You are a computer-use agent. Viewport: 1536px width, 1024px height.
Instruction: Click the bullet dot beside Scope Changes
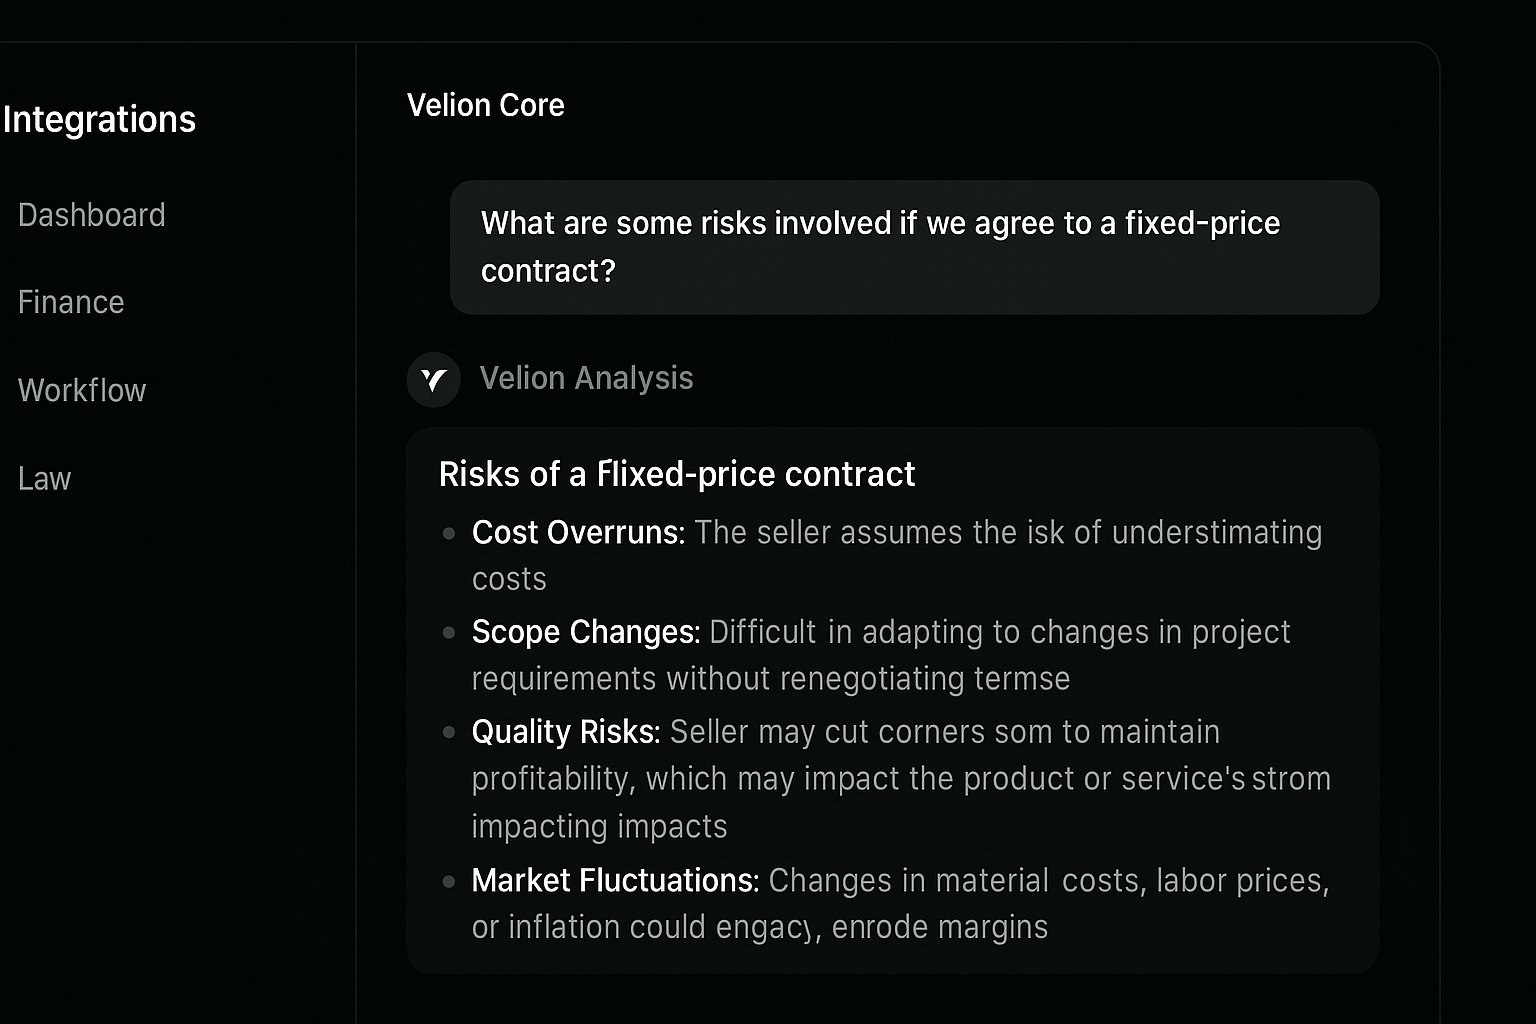coord(449,633)
